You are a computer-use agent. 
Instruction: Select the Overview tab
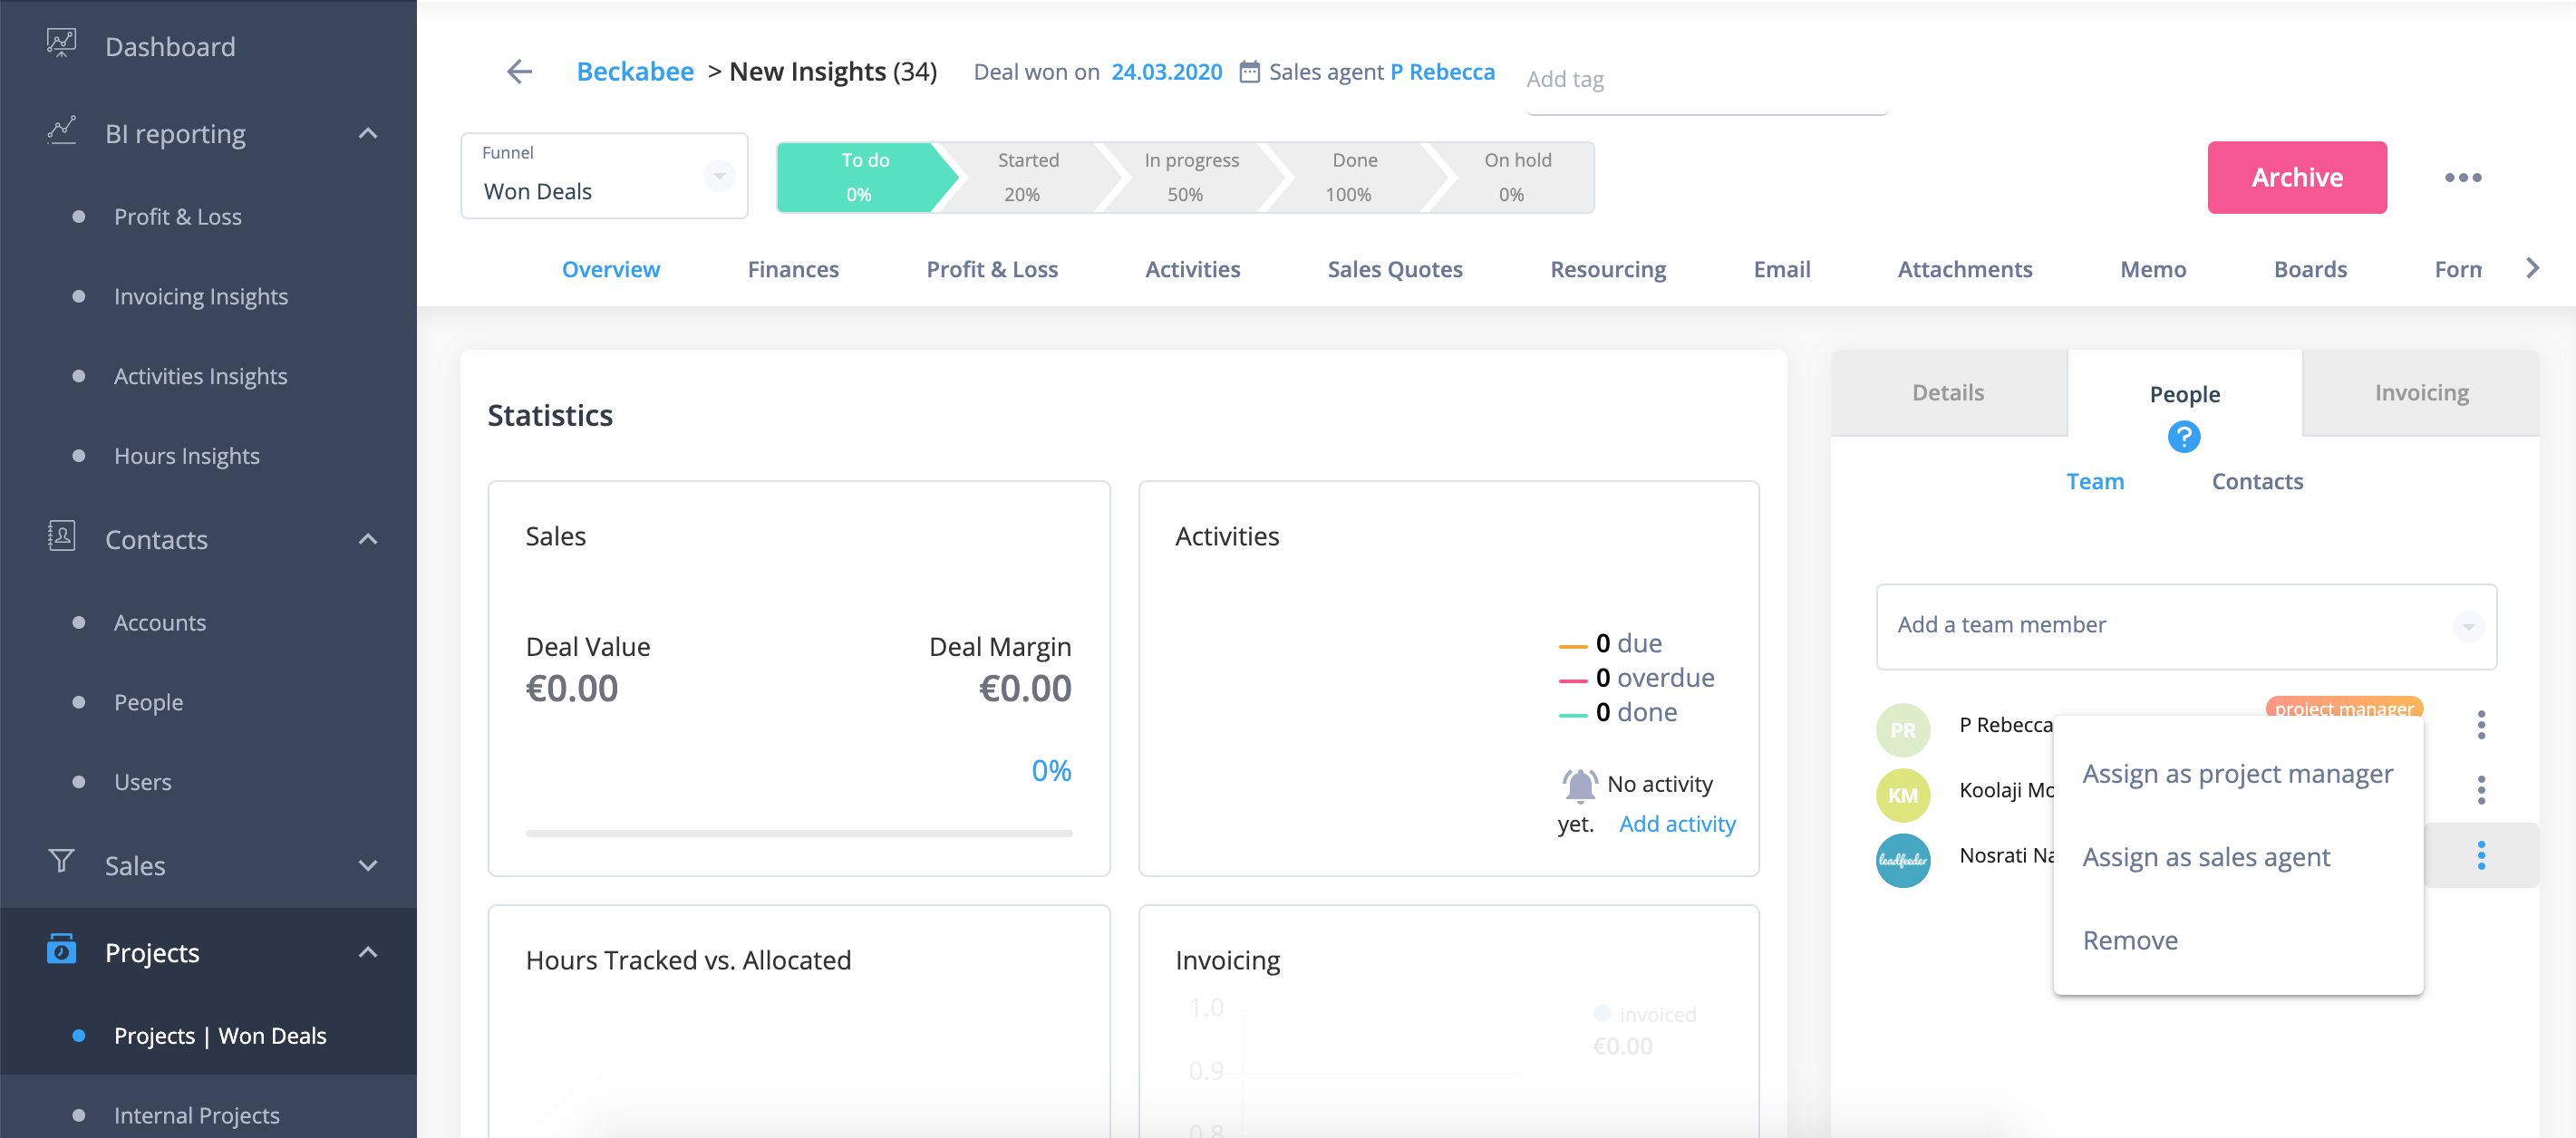610,269
